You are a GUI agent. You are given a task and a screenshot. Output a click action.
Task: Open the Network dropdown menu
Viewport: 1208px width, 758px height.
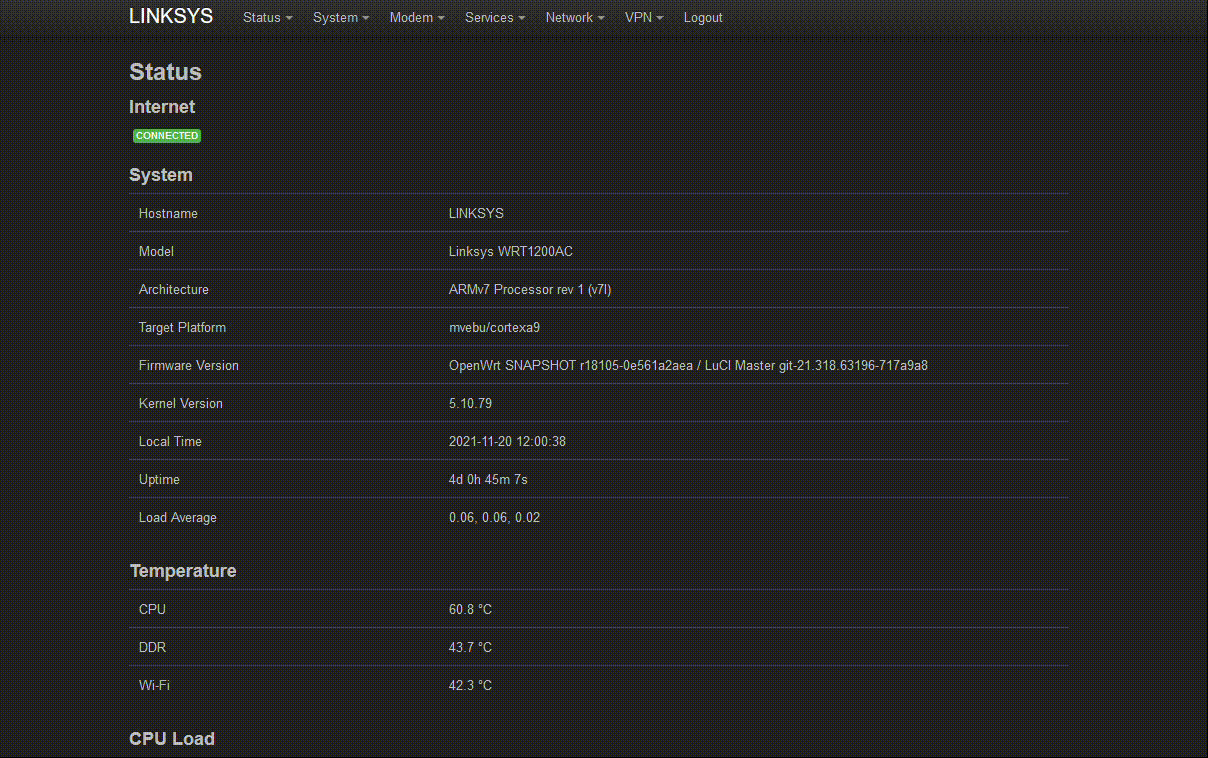click(x=575, y=17)
